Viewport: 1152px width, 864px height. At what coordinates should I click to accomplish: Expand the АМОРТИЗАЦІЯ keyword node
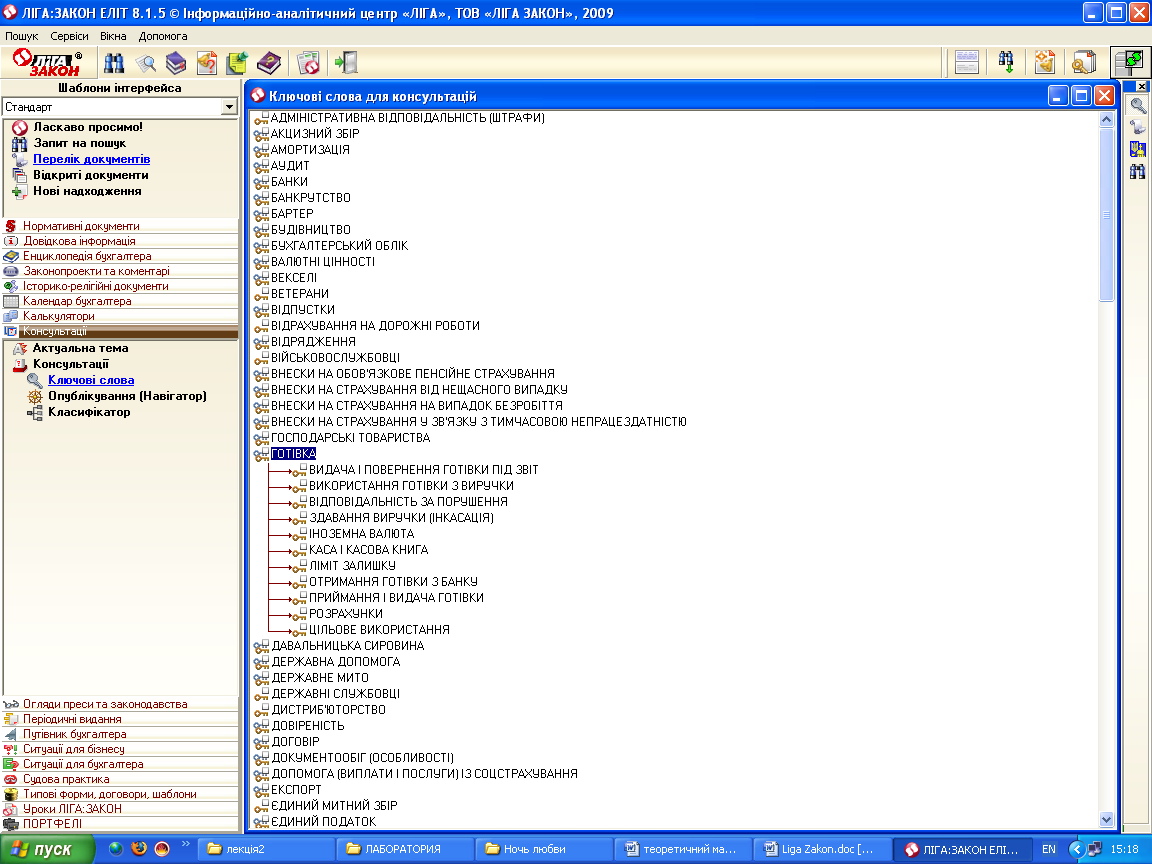(x=261, y=150)
